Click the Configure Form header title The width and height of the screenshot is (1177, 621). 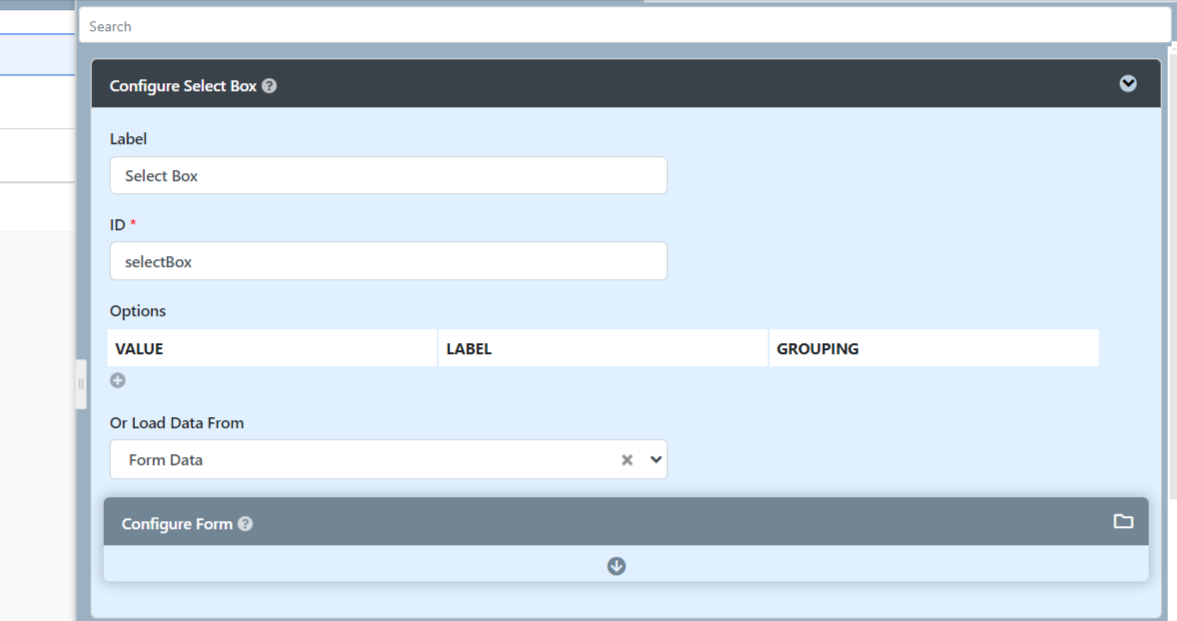[177, 524]
